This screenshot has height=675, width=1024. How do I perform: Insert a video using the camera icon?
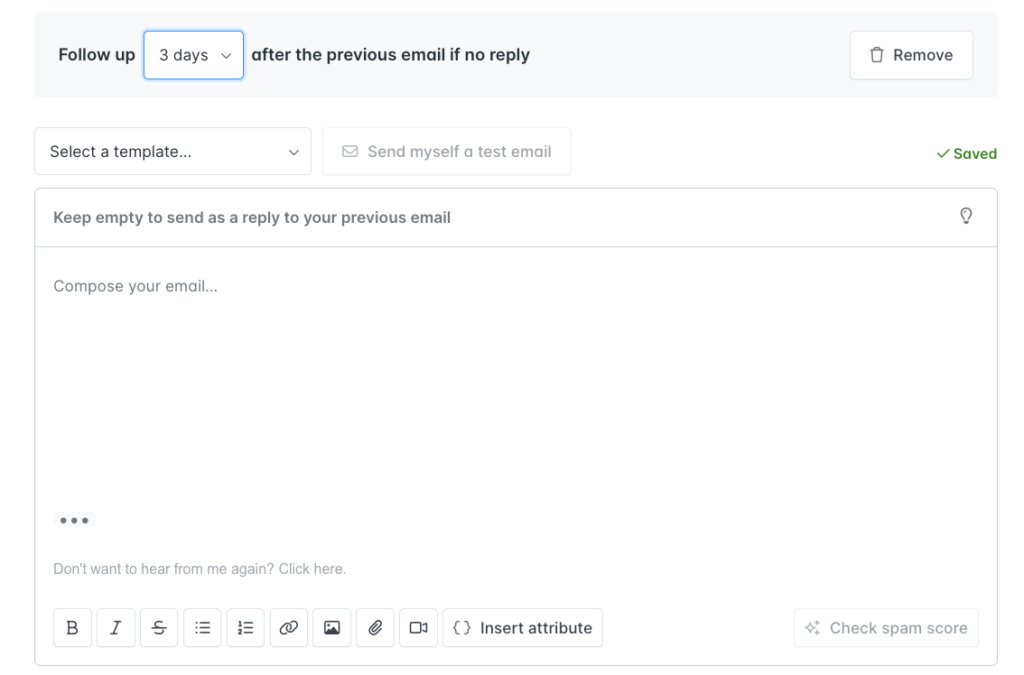click(x=418, y=627)
